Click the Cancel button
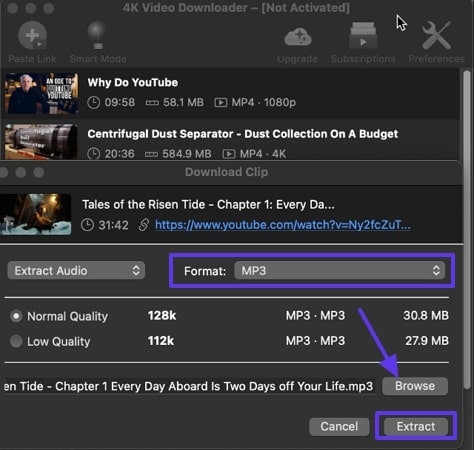Screen dimensions: 474x450 (x=339, y=427)
